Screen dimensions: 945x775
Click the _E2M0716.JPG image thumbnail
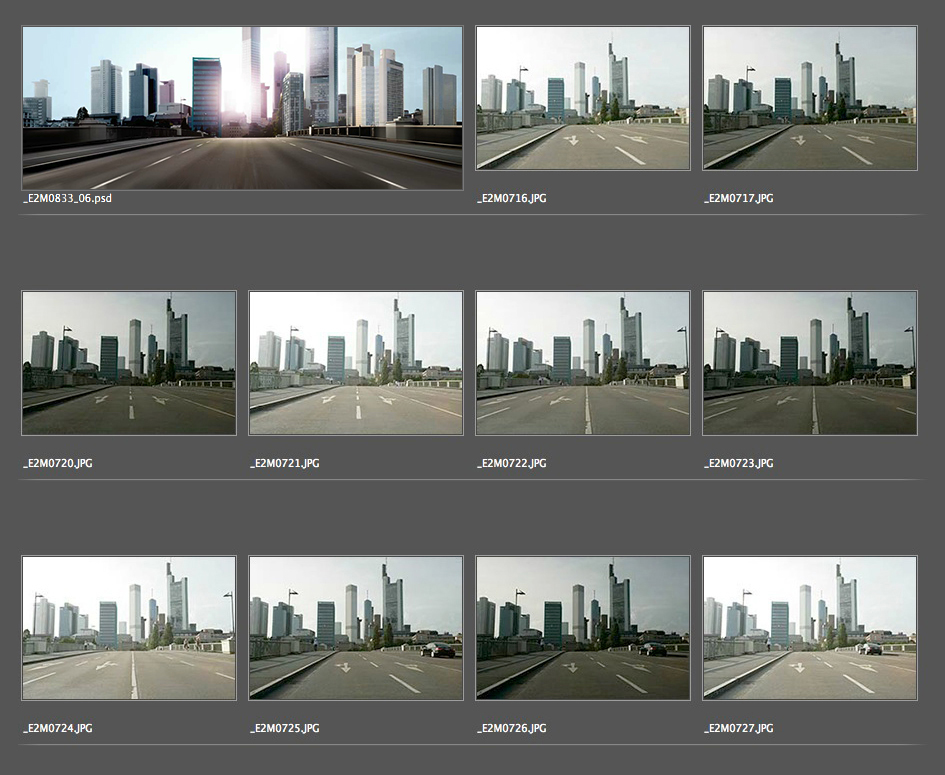[583, 98]
